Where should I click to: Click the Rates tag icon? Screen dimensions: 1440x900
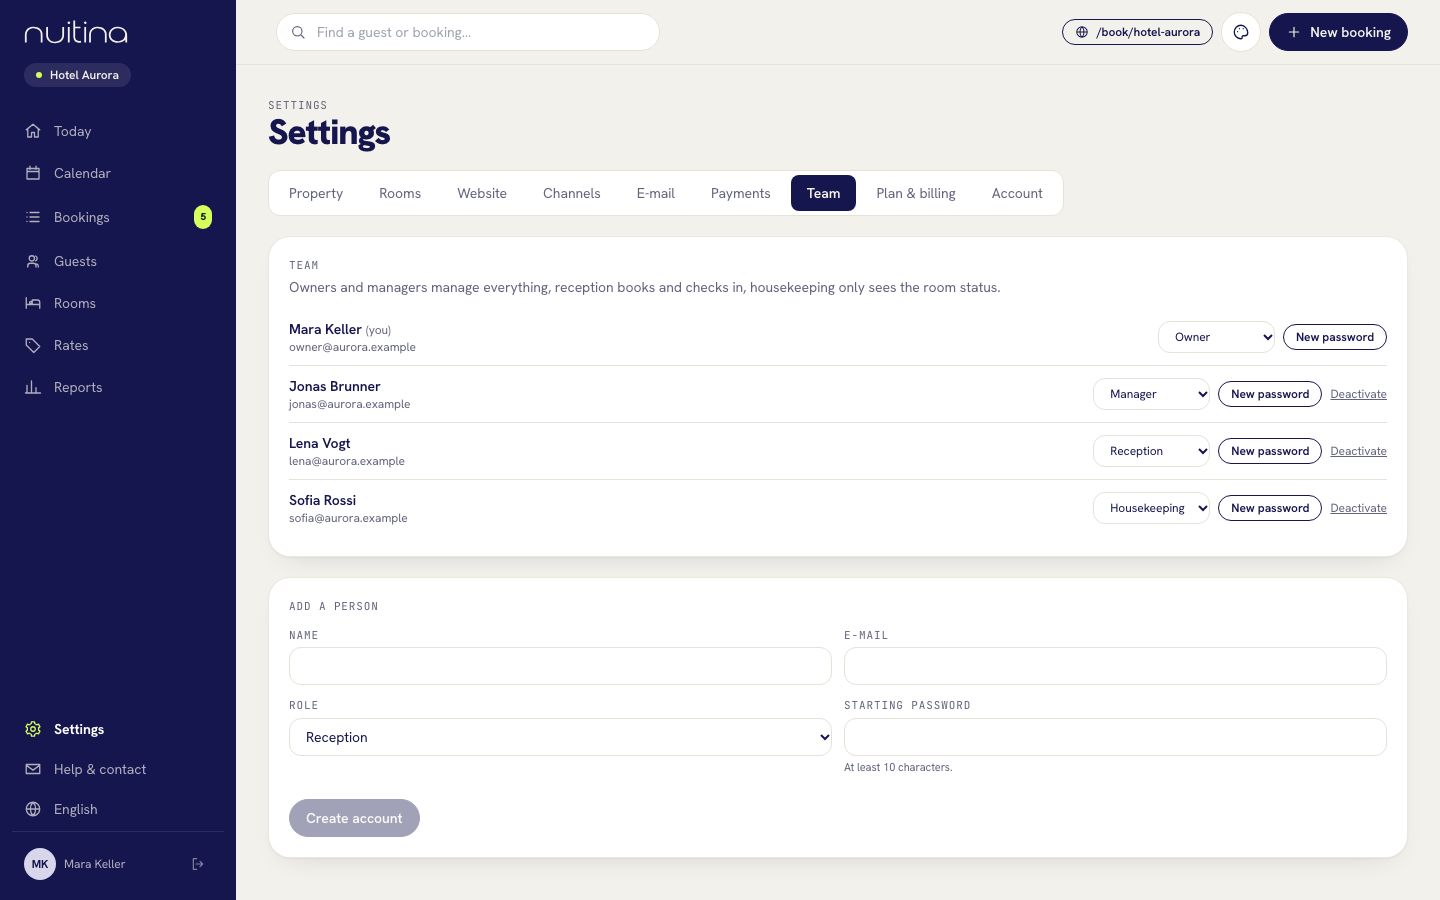pos(33,345)
